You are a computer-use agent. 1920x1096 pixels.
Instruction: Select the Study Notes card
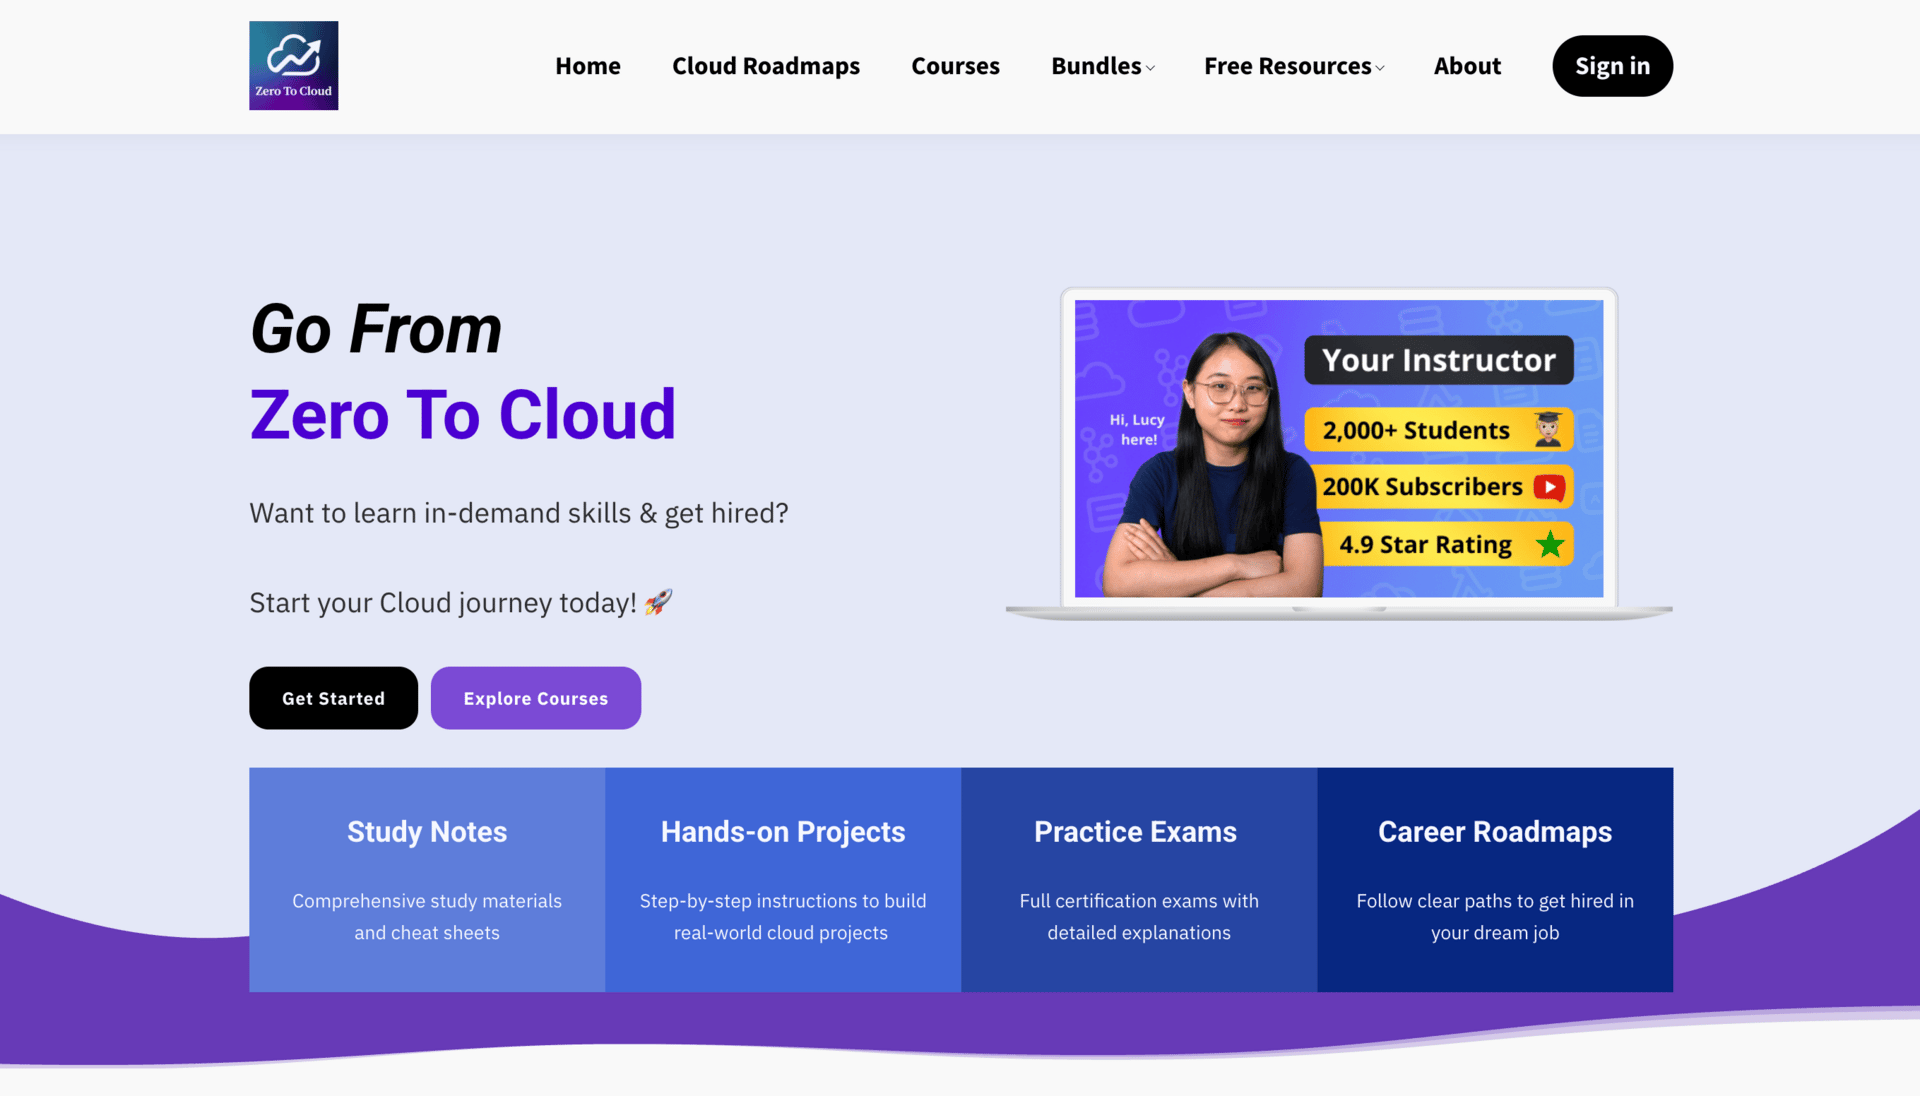click(427, 880)
